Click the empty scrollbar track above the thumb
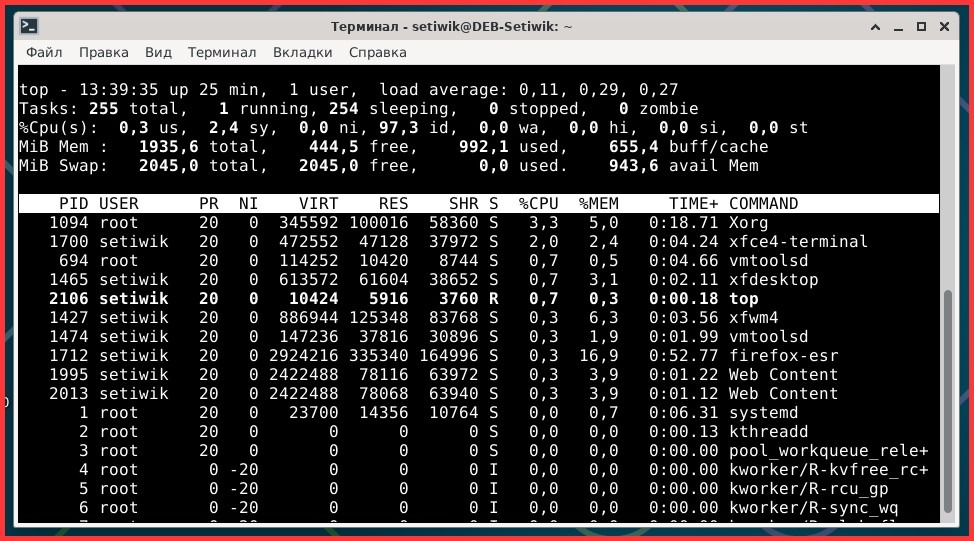The width and height of the screenshot is (974, 541). [948, 180]
